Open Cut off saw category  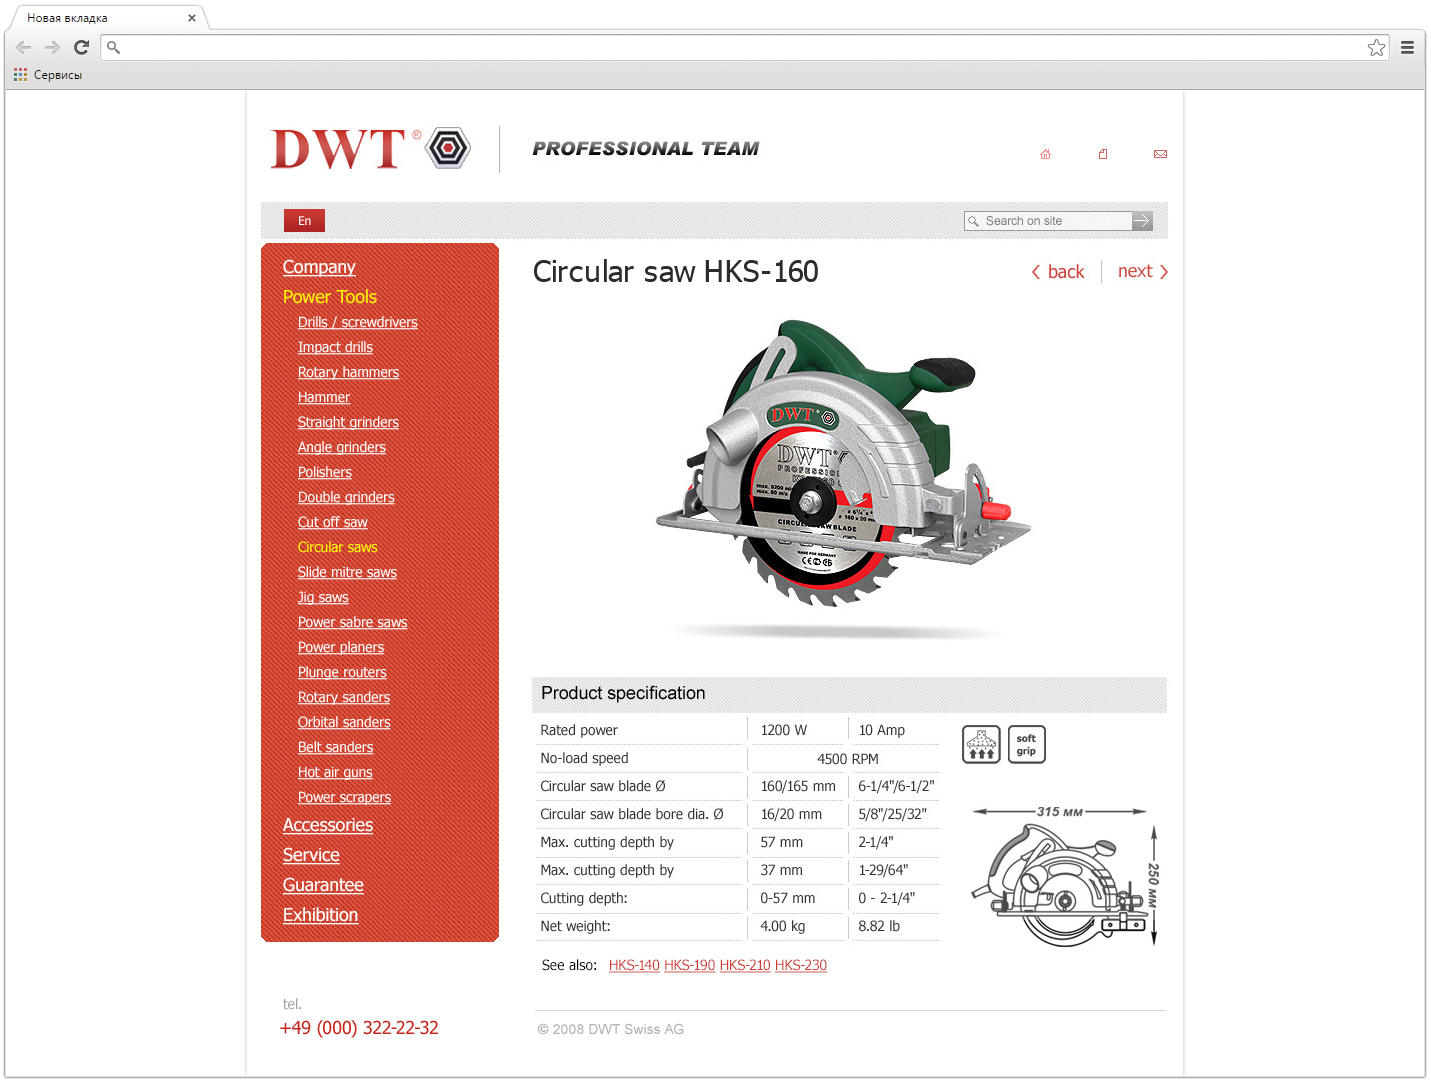click(x=333, y=522)
